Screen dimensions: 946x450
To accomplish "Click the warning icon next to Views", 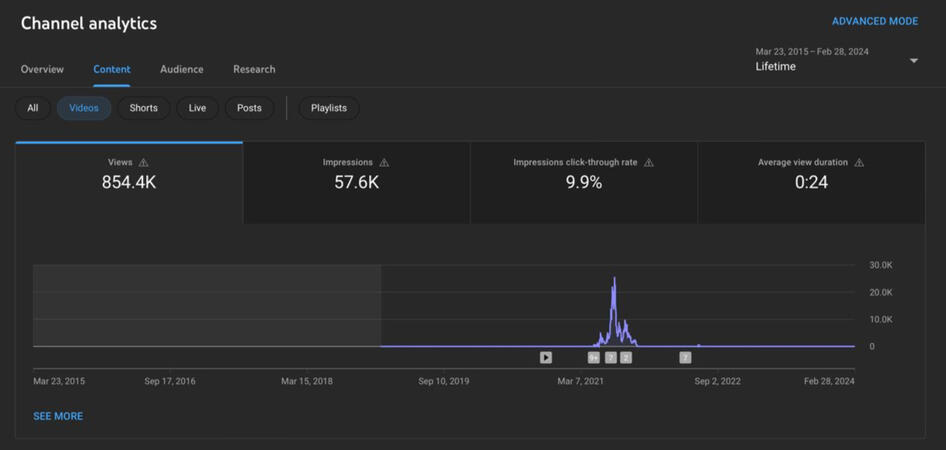I will [x=143, y=163].
